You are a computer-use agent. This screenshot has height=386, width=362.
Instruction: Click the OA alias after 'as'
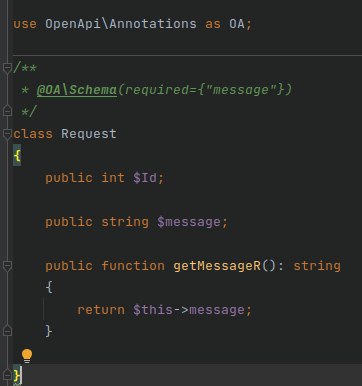pos(237,24)
